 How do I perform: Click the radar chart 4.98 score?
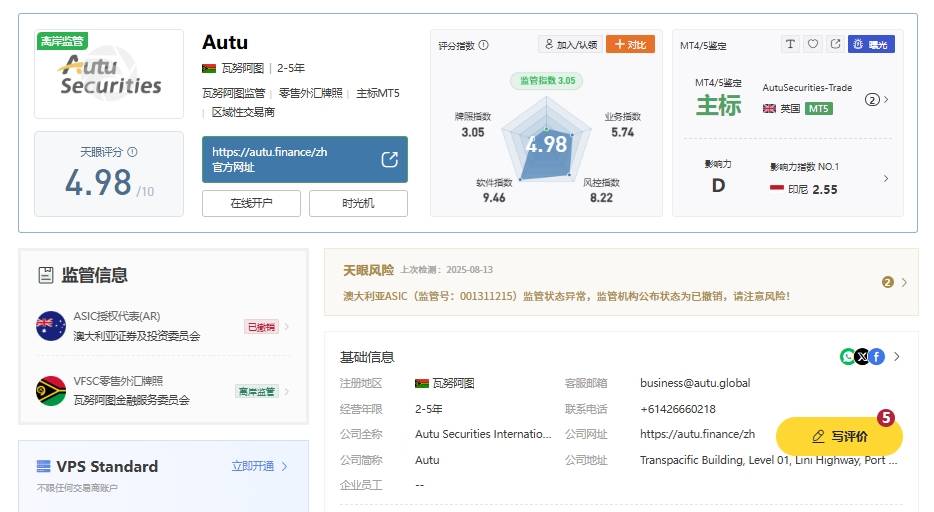tap(546, 143)
